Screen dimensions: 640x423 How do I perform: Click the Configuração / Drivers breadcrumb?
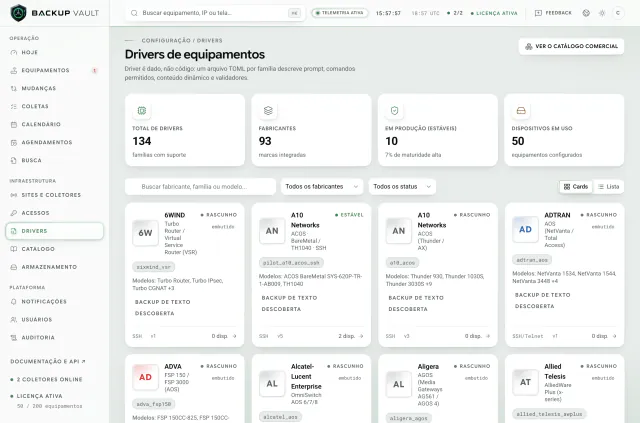[x=182, y=41]
